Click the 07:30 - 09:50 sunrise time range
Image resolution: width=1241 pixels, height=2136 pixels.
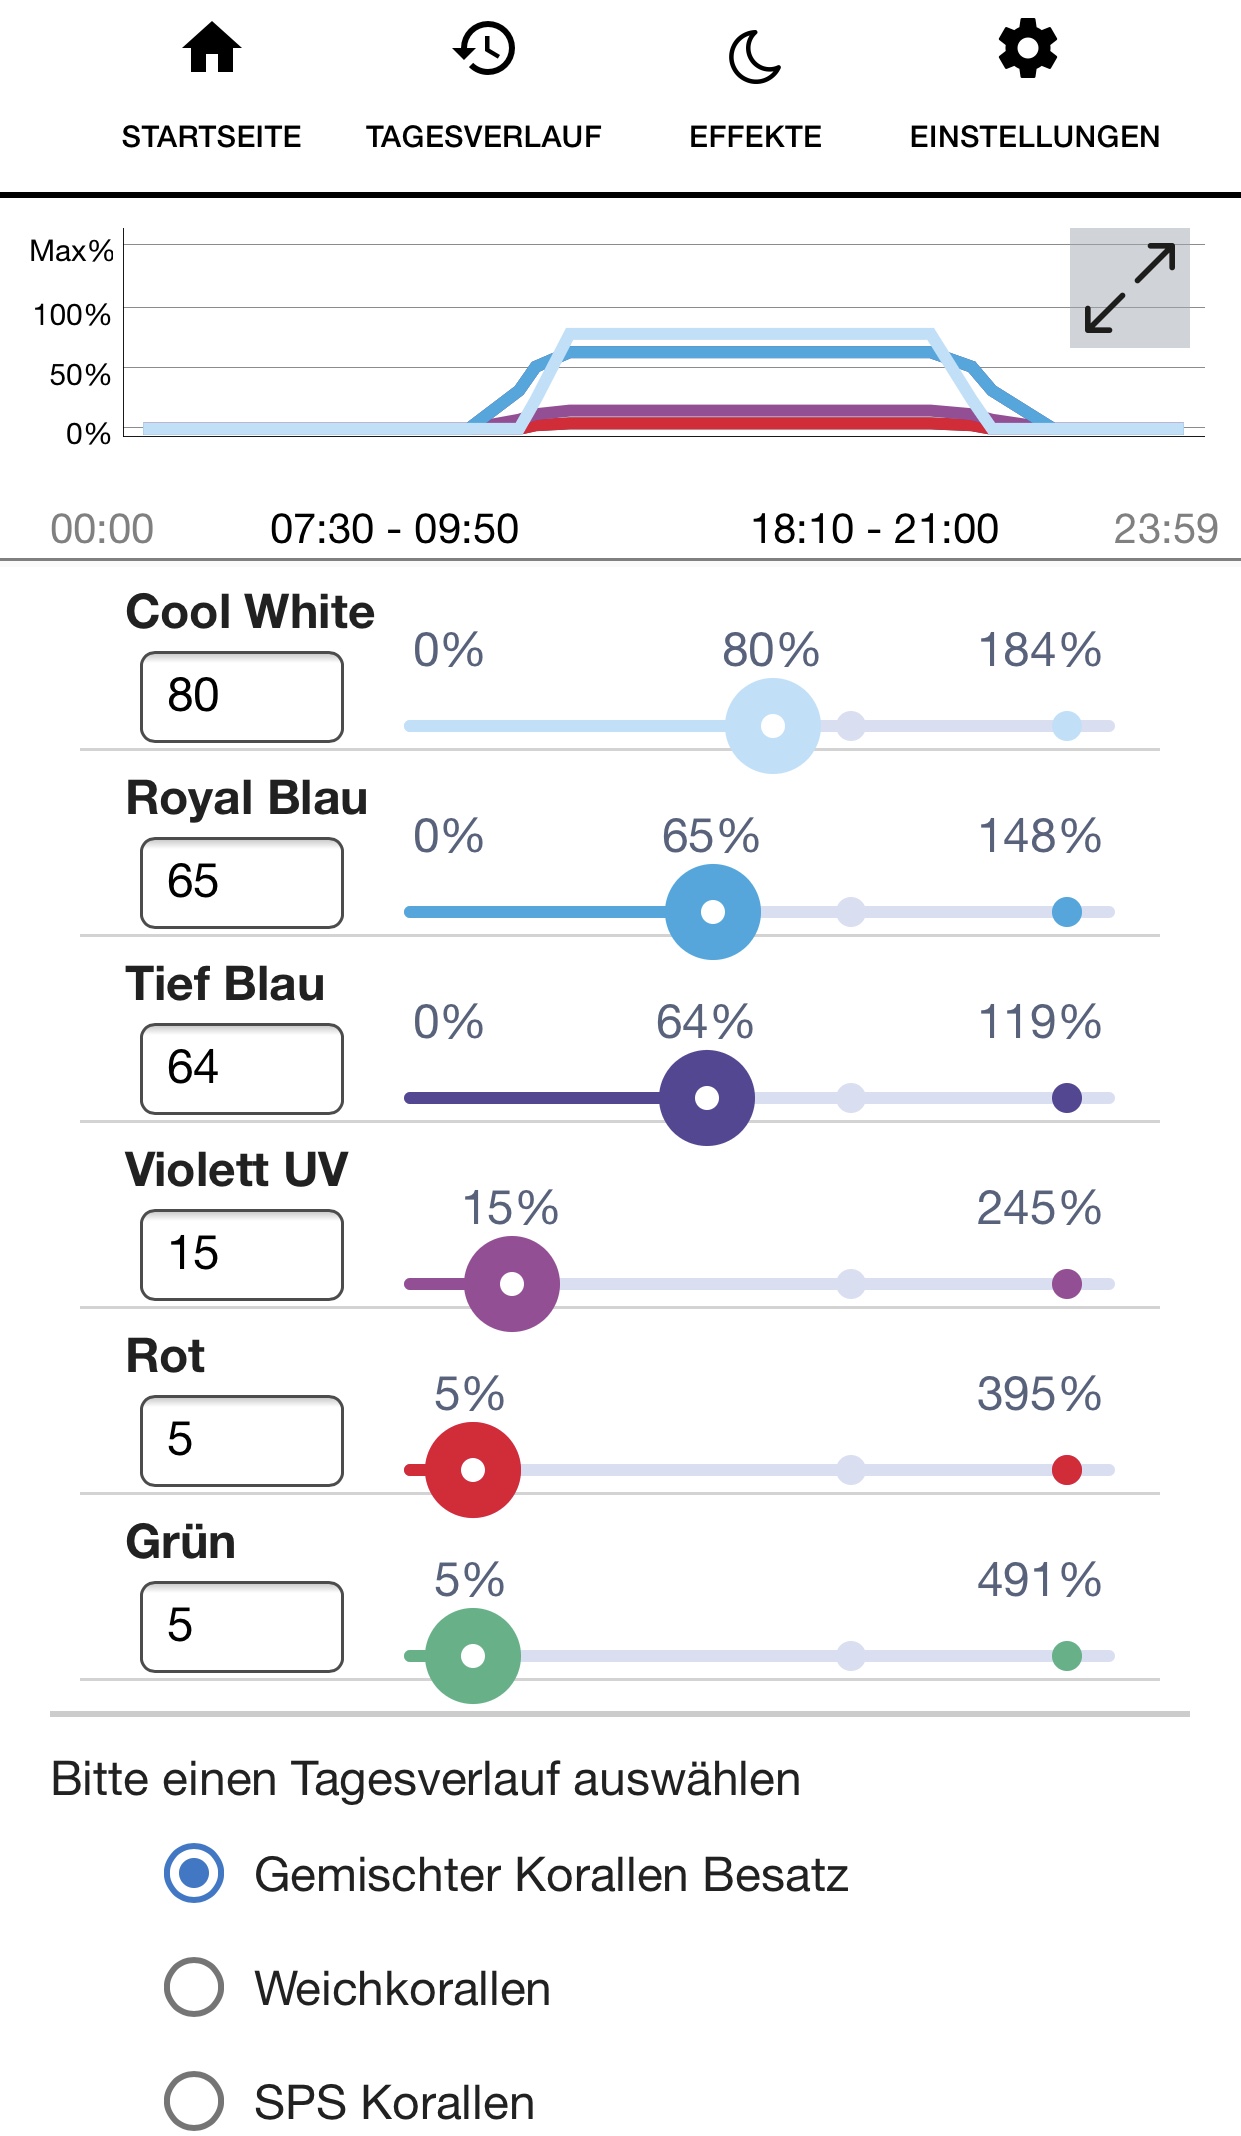pyautogui.click(x=394, y=529)
